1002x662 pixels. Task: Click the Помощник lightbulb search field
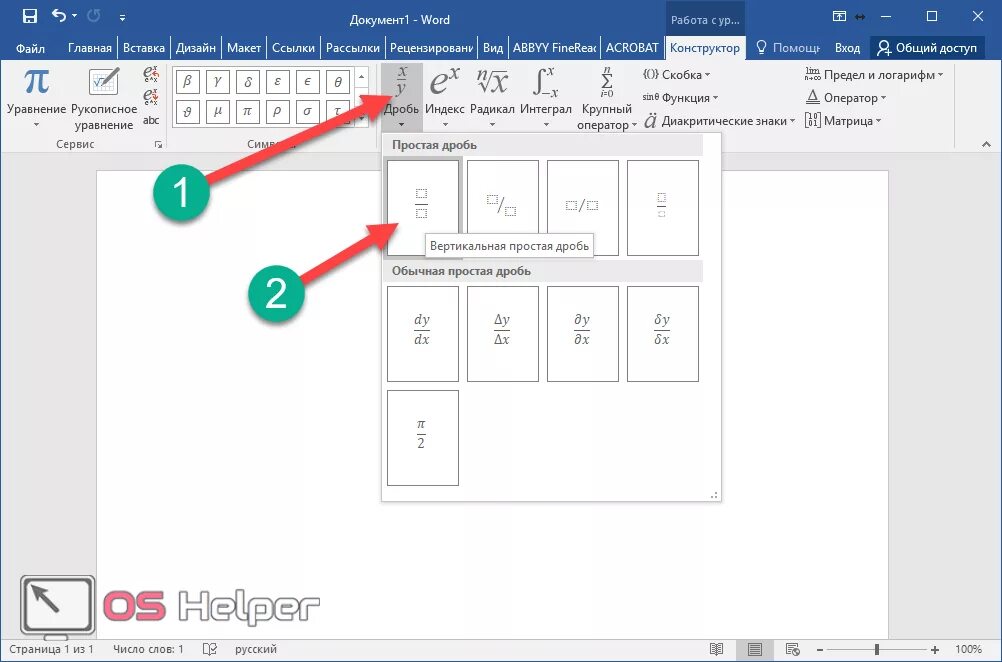click(x=787, y=48)
